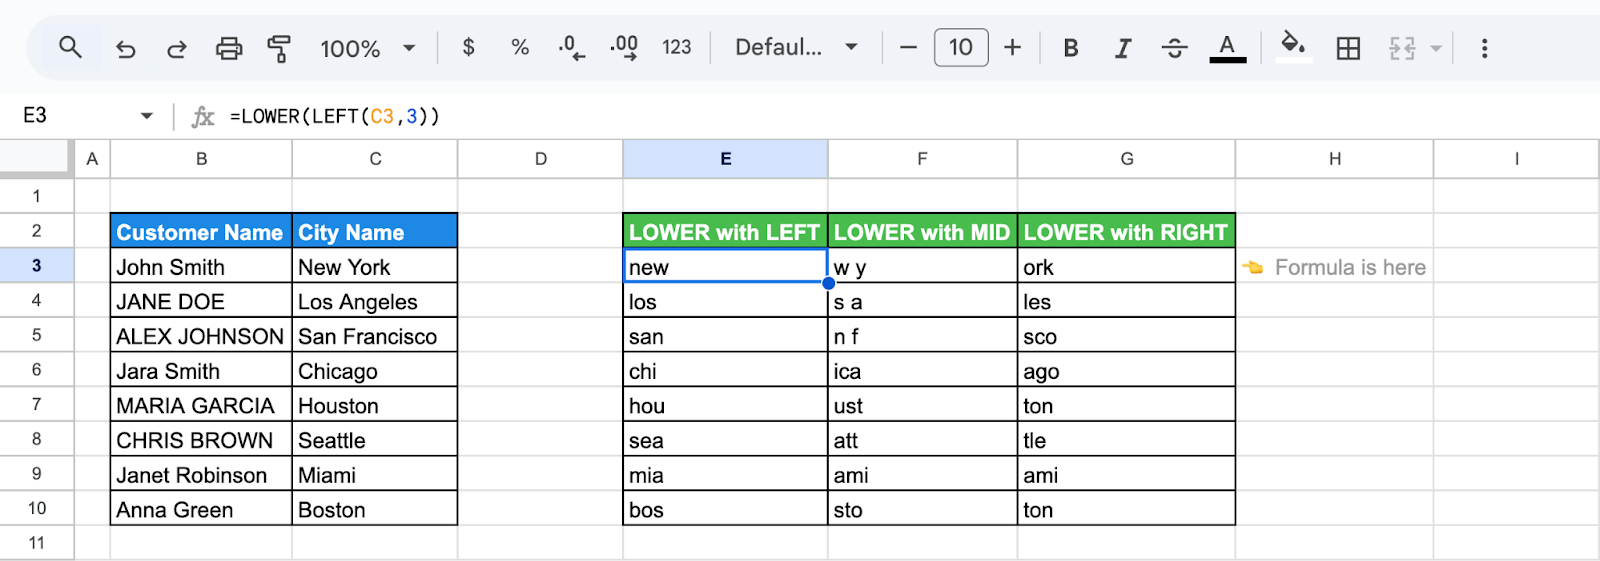
Task: Open the more toolbar options menu
Action: coord(1484,48)
